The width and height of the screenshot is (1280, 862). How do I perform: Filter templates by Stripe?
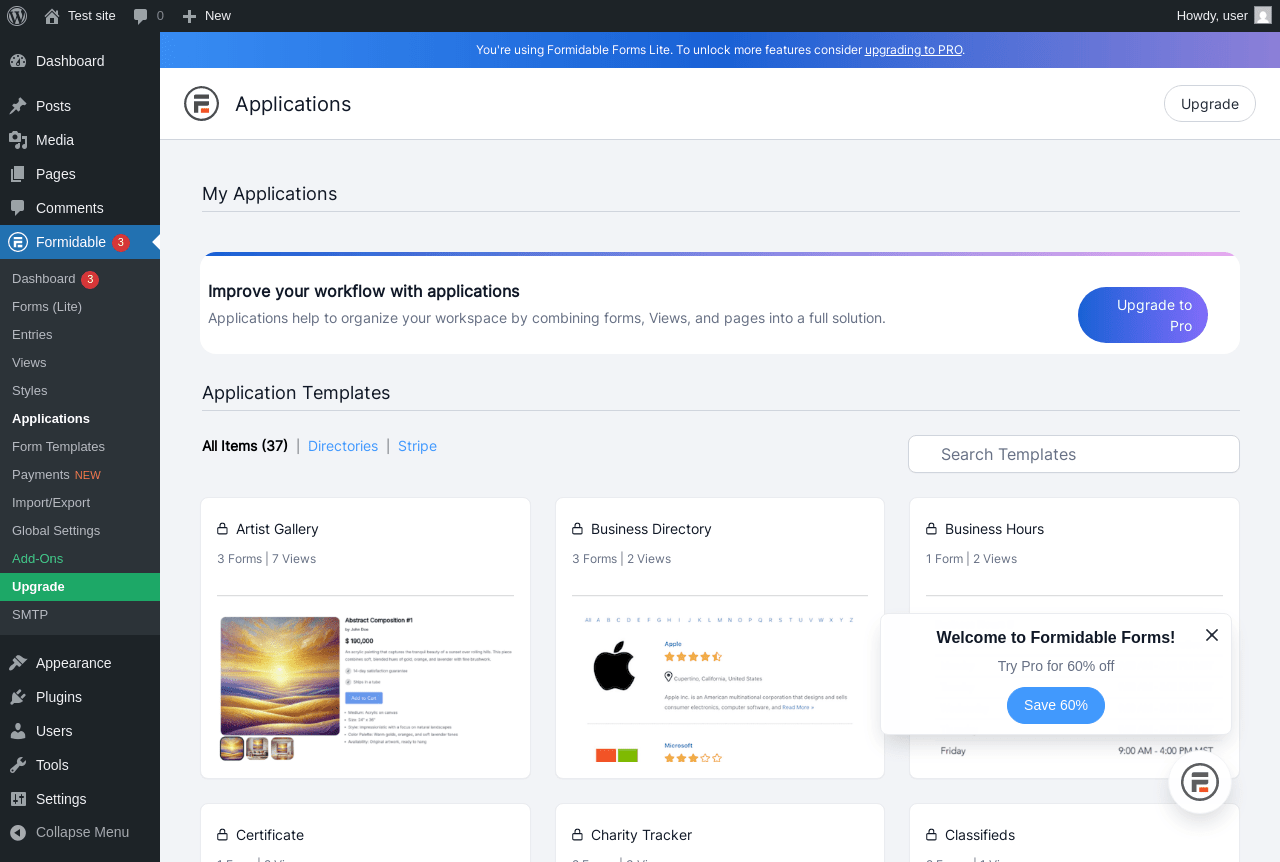coord(417,446)
